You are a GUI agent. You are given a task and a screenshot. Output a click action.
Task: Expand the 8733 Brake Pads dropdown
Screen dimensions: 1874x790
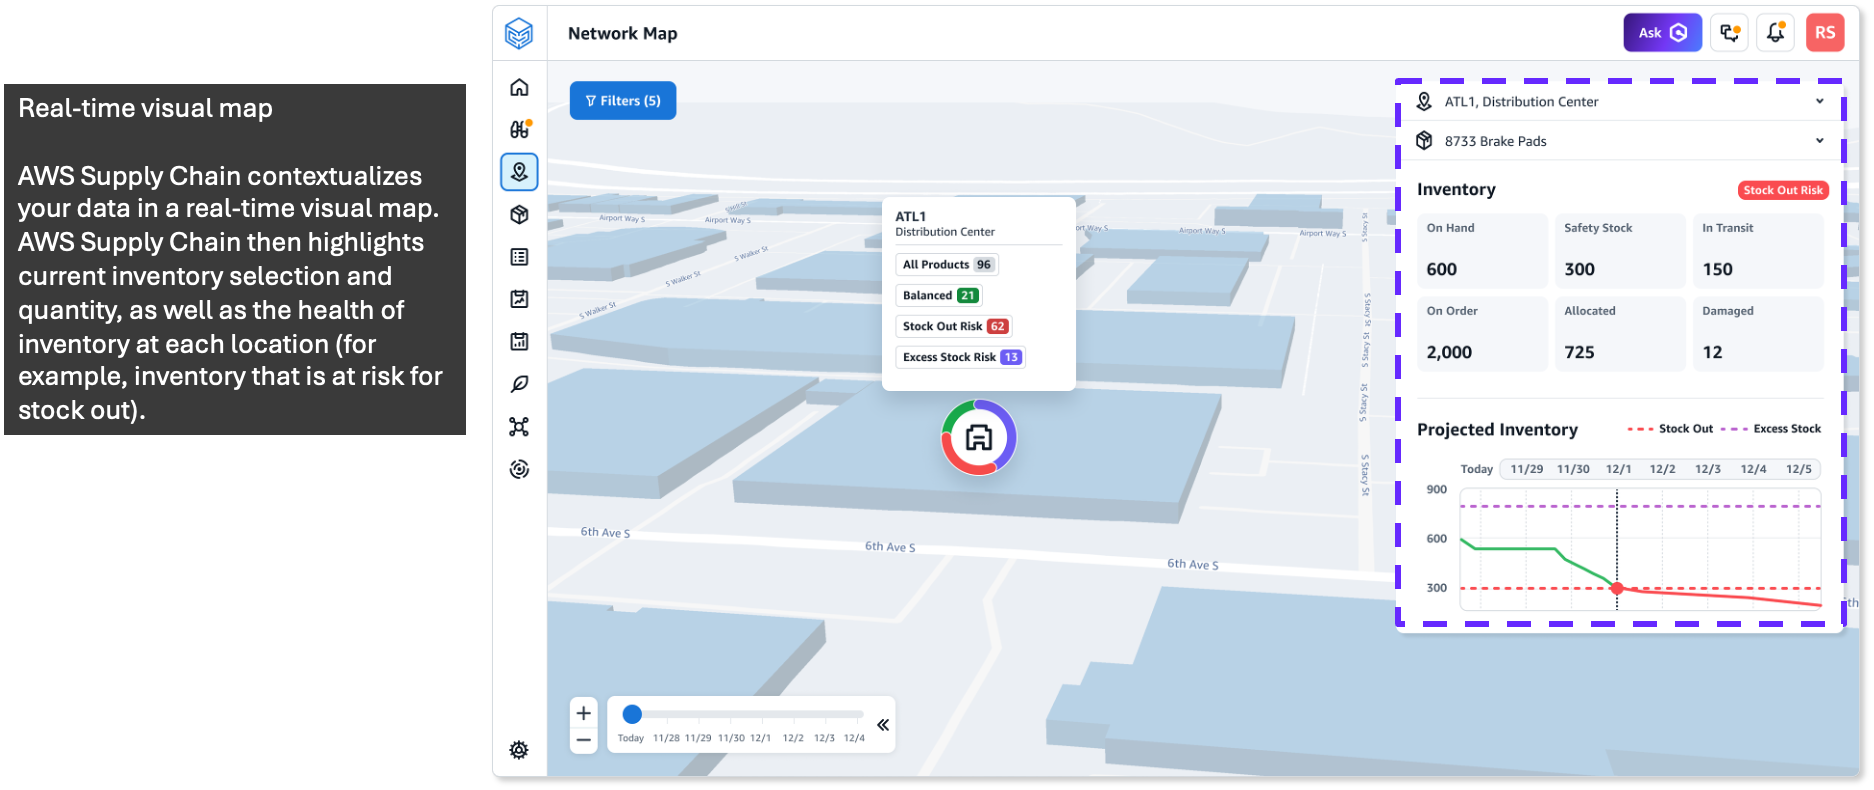pyautogui.click(x=1620, y=141)
